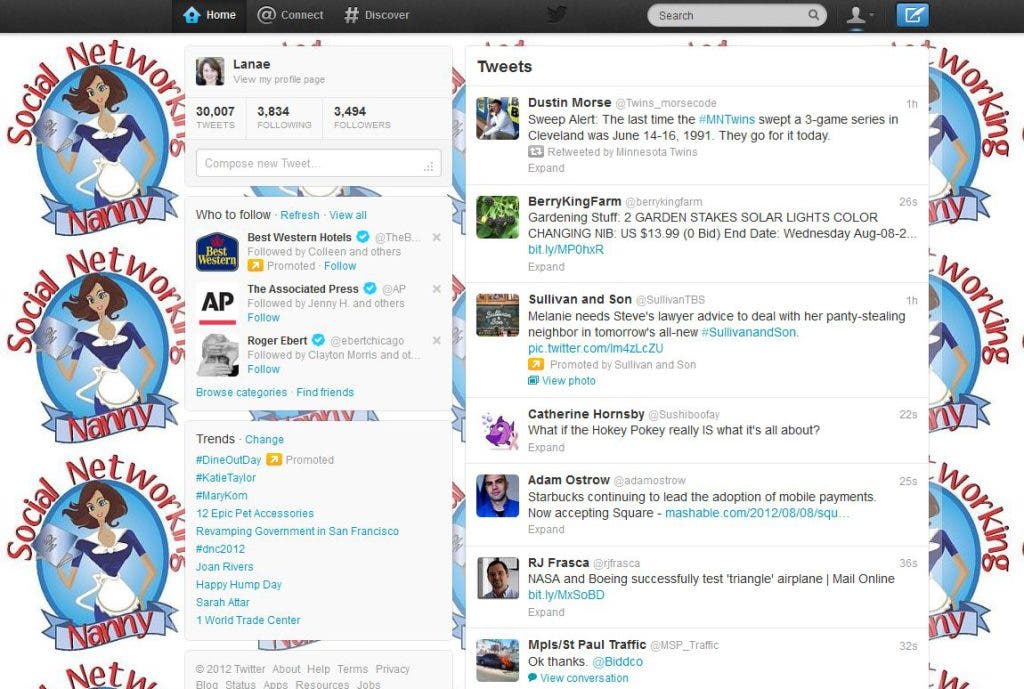
Task: Click promoted arrow icon beside Best Western
Action: coord(255,266)
